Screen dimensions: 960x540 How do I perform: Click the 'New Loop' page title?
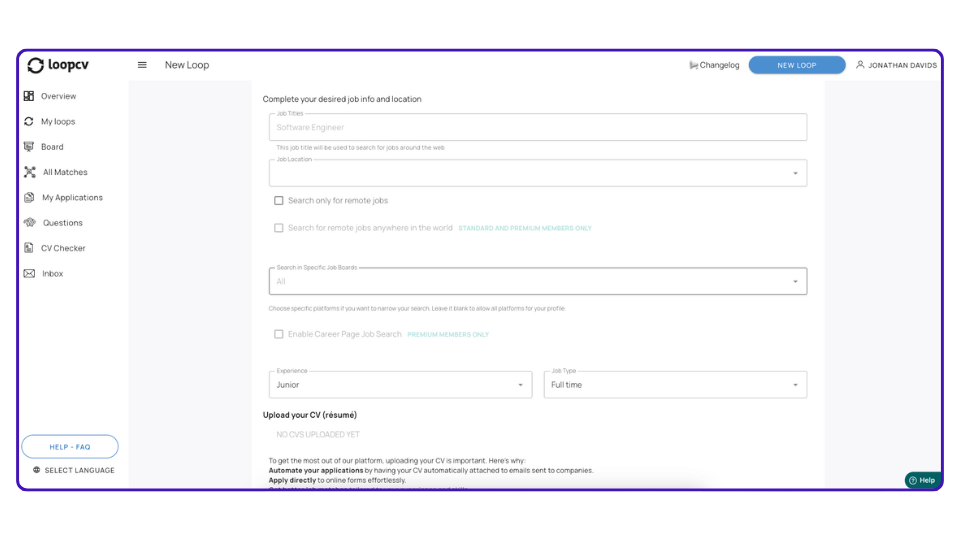187,65
